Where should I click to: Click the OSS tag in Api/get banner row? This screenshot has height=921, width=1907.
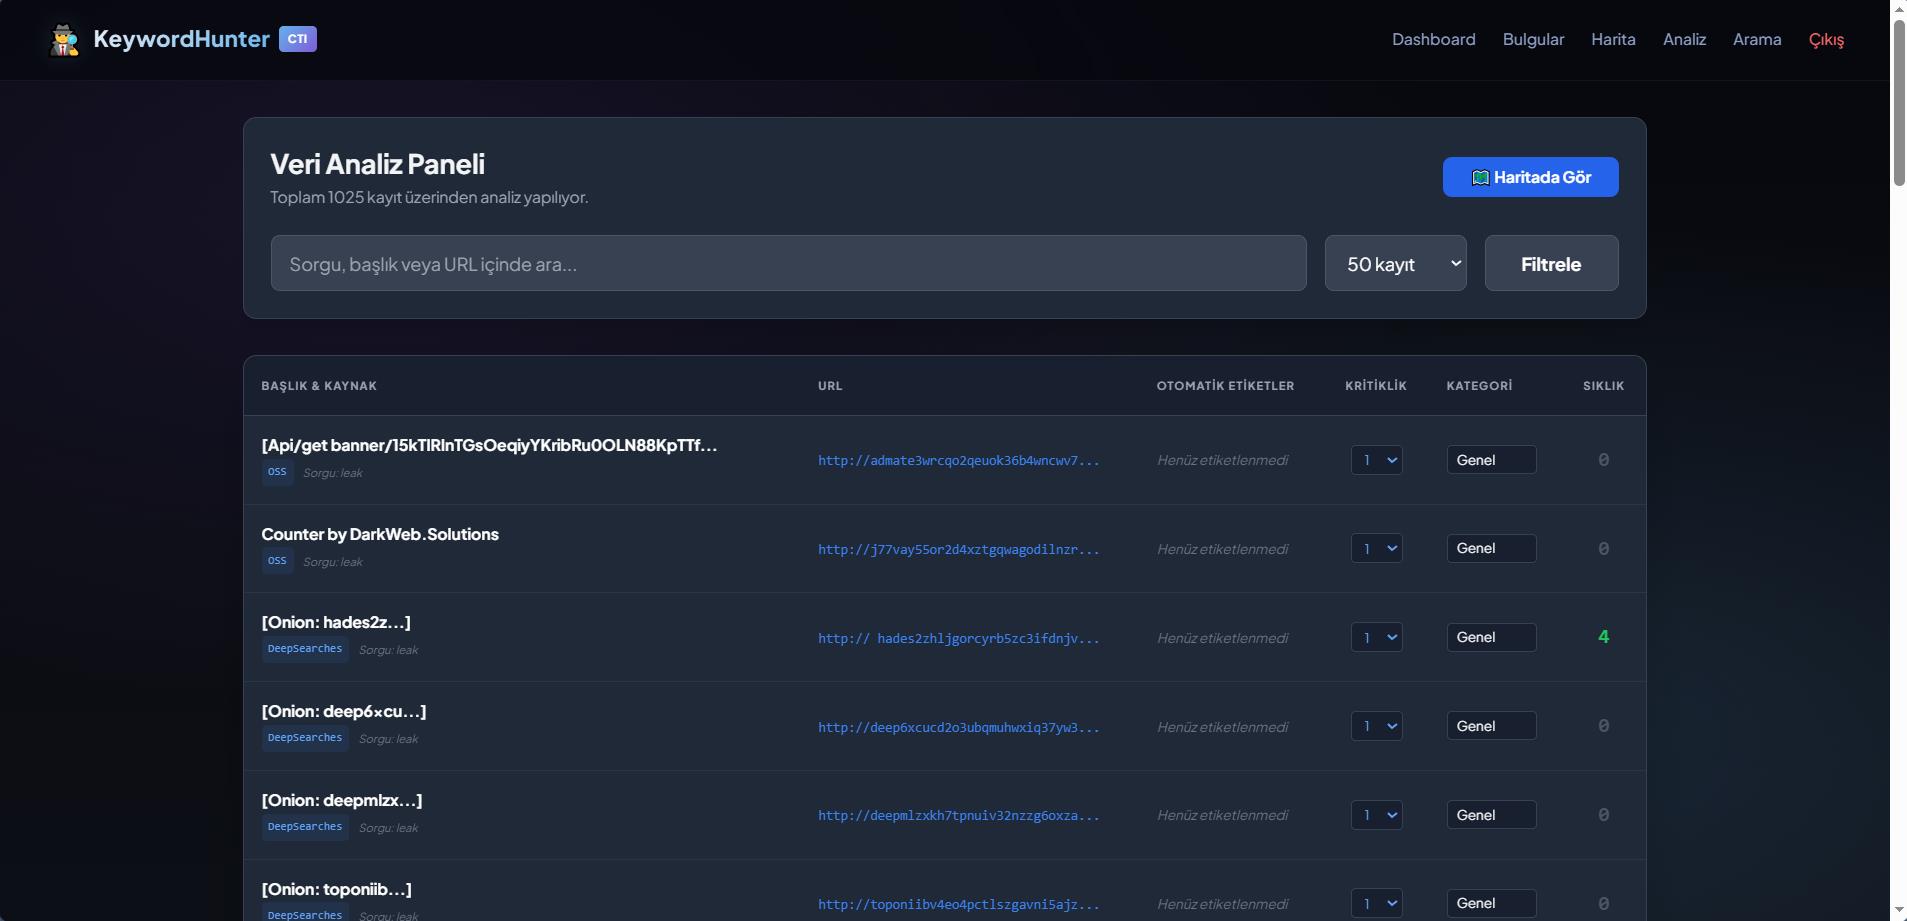click(x=277, y=472)
